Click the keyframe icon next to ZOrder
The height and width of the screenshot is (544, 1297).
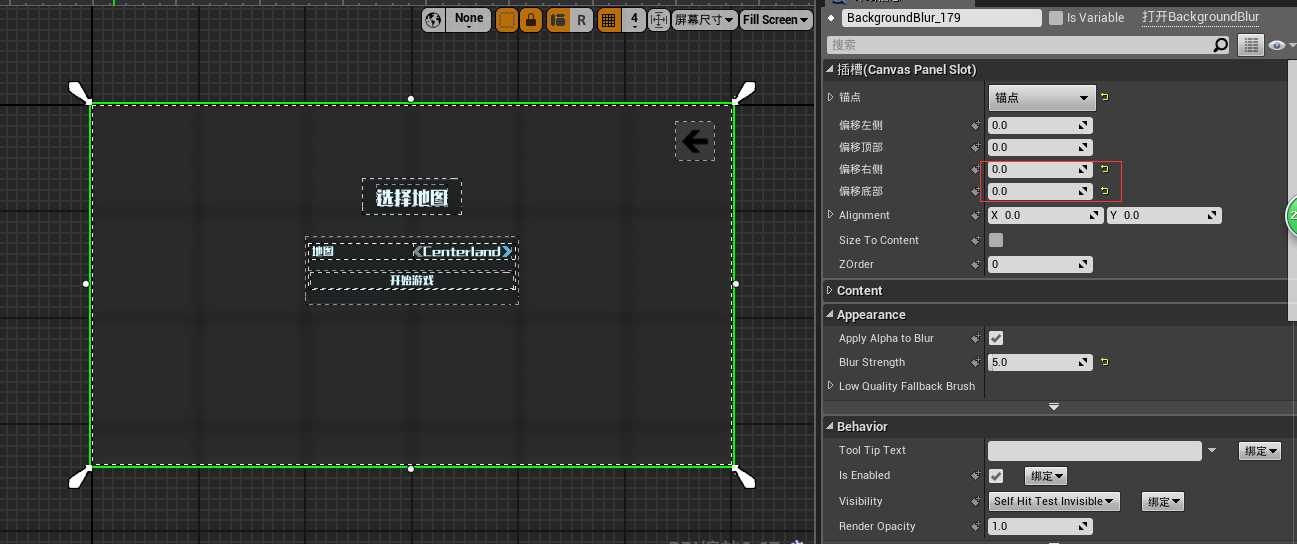click(x=976, y=265)
